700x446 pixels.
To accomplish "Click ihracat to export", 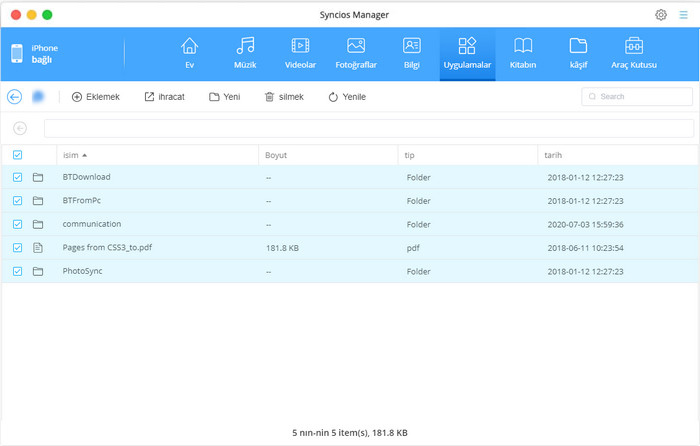I will tap(164, 97).
